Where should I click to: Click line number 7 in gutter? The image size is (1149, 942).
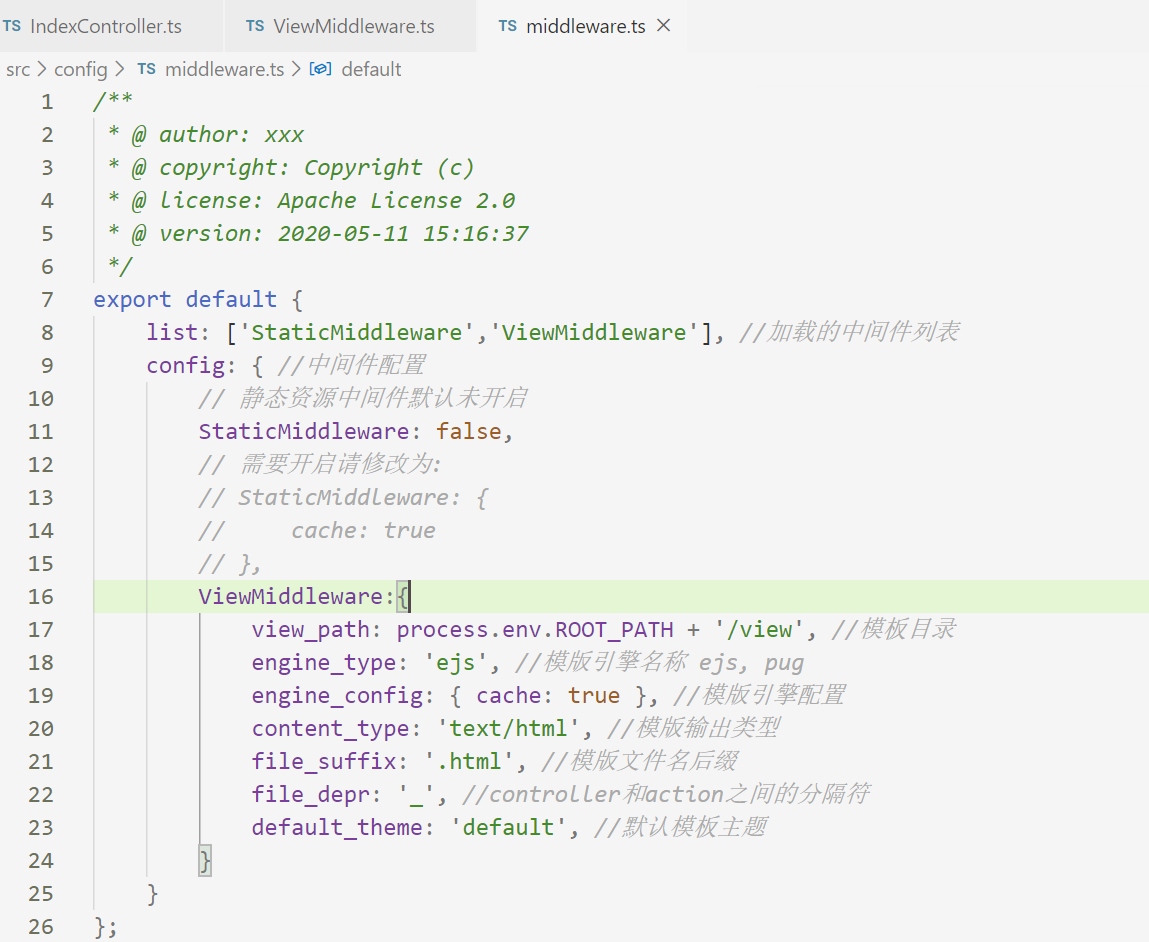pos(47,300)
